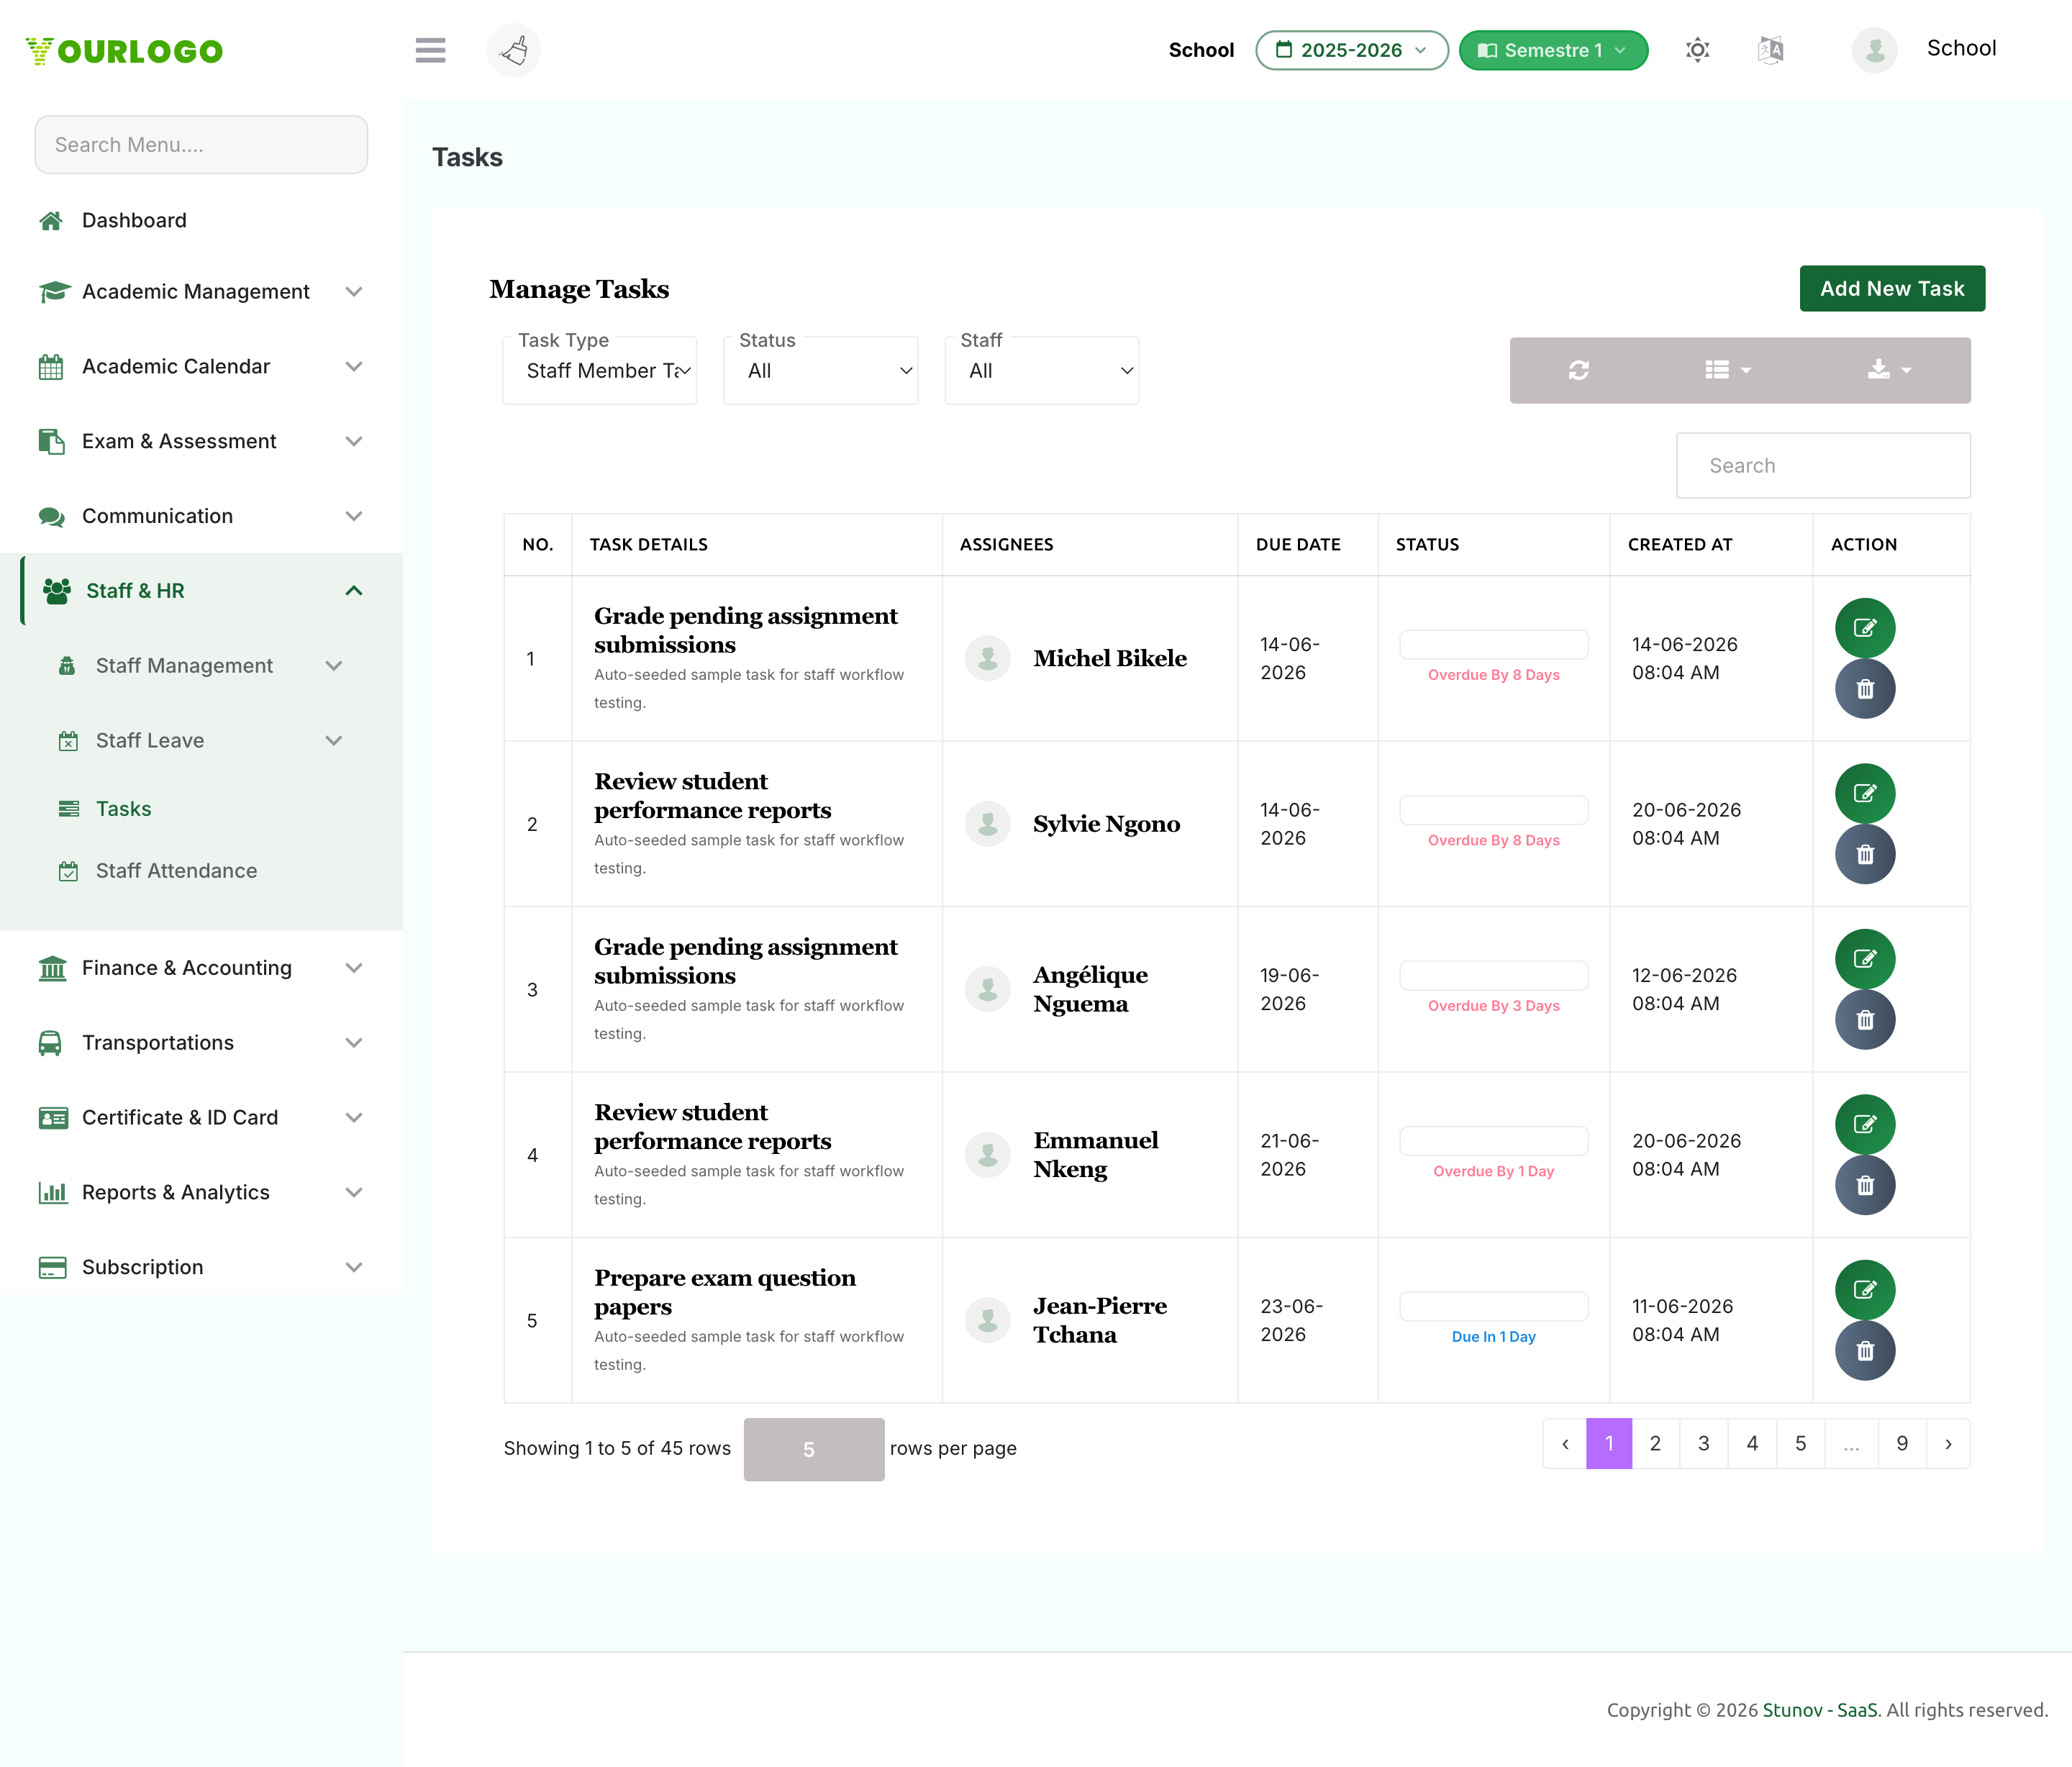Image resolution: width=2072 pixels, height=1767 pixels.
Task: Open the Staff filter dropdown
Action: [1042, 371]
